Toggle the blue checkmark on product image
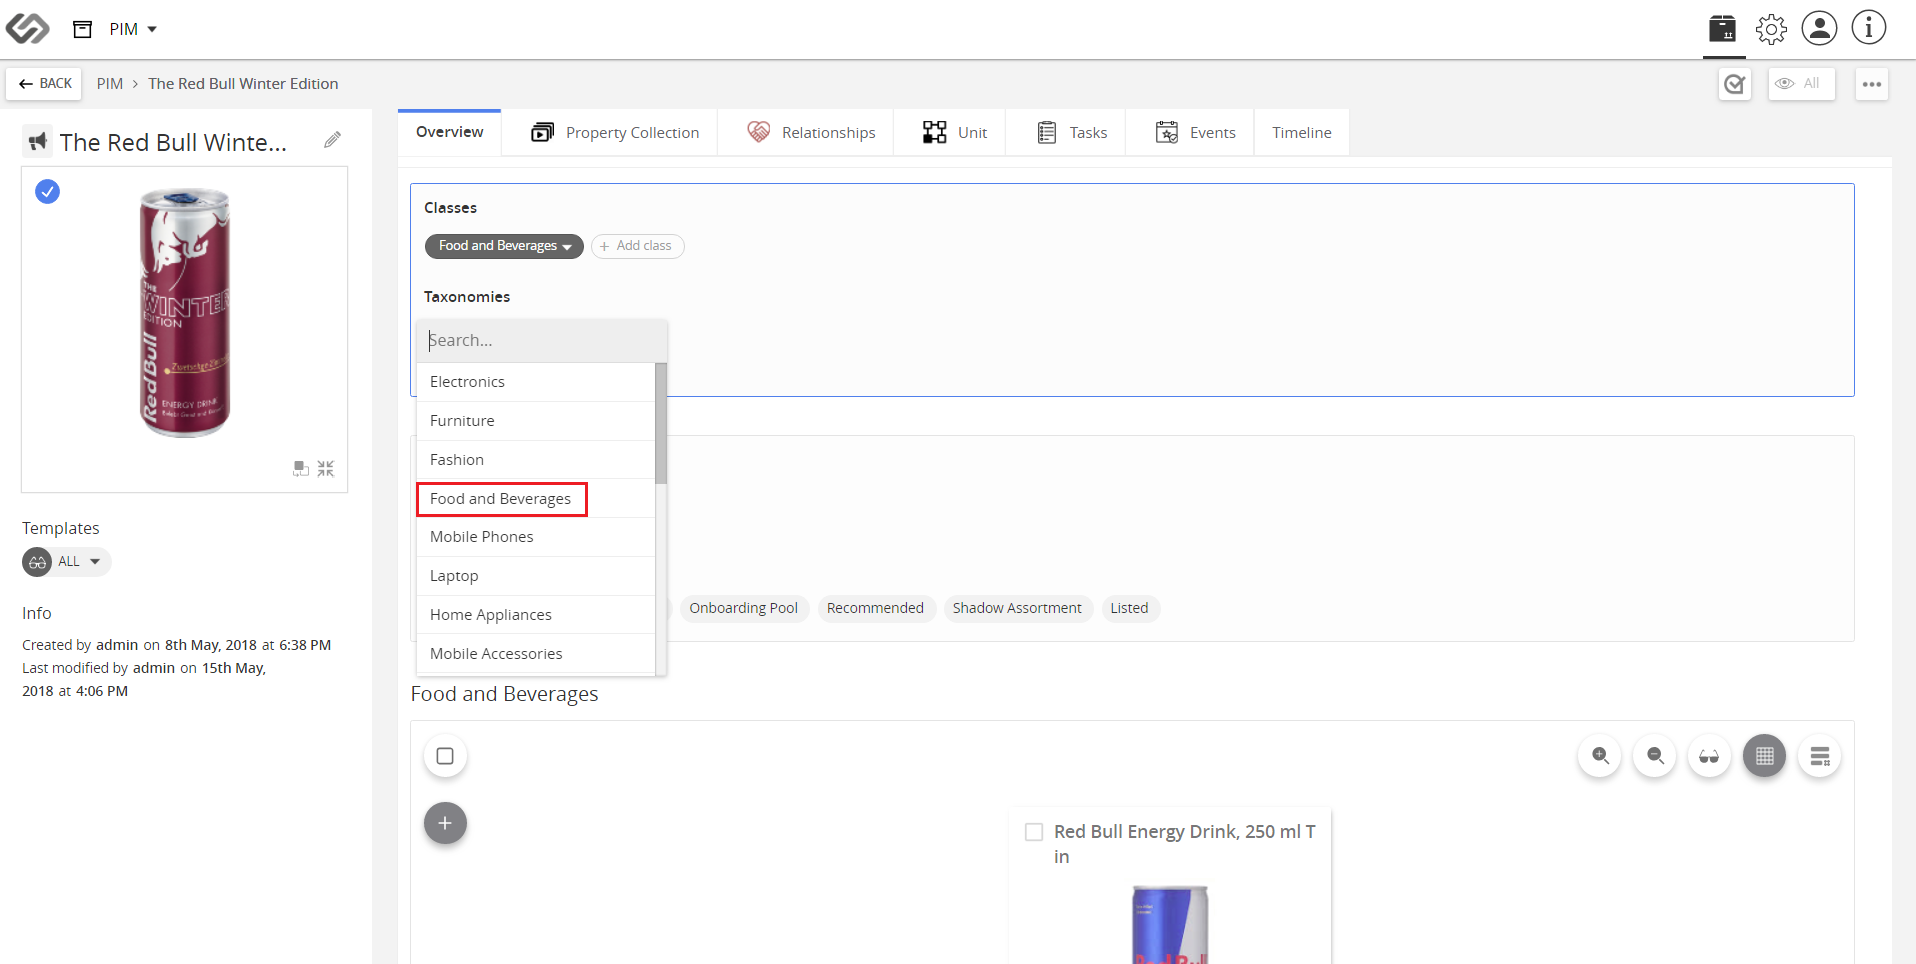Viewport: 1916px width, 964px height. point(47,191)
